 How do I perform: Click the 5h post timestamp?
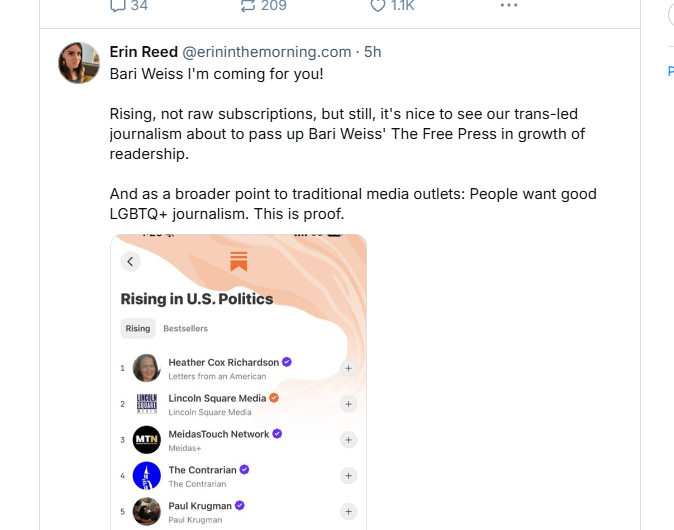pyautogui.click(x=372, y=52)
